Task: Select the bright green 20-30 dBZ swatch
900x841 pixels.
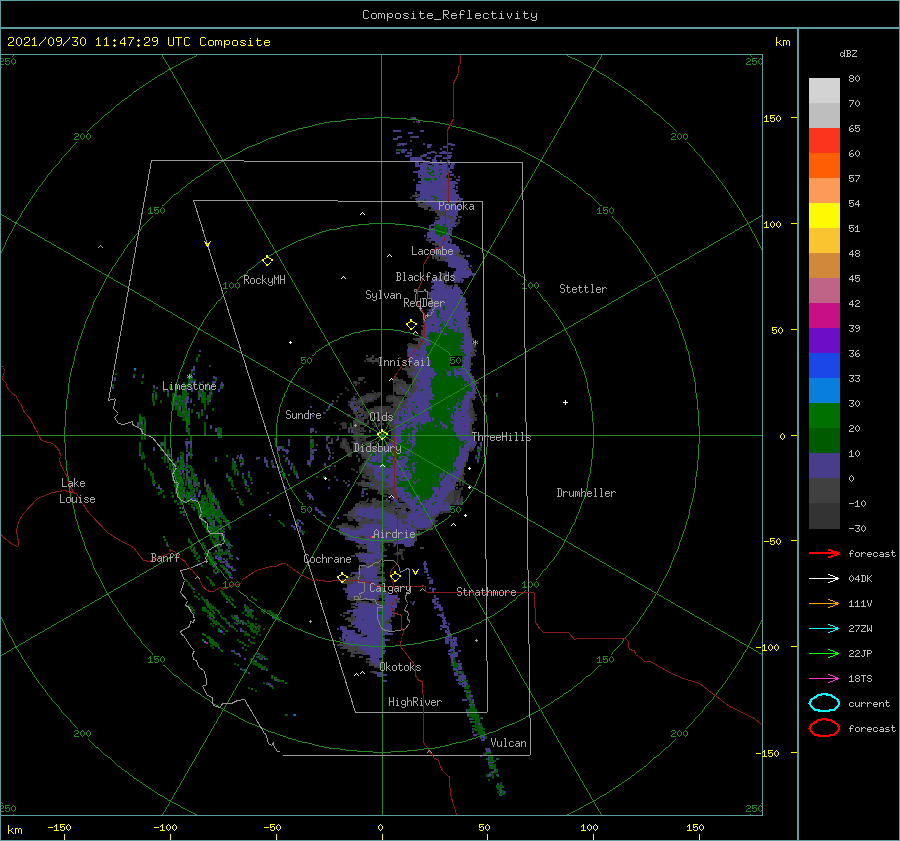Action: [x=824, y=416]
